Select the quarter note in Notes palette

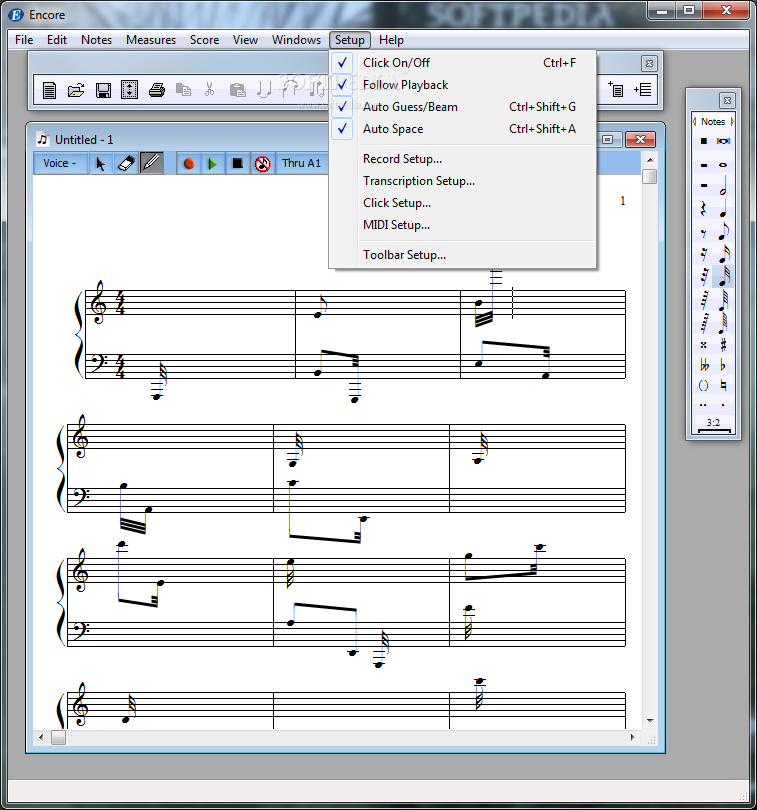pyautogui.click(x=723, y=209)
